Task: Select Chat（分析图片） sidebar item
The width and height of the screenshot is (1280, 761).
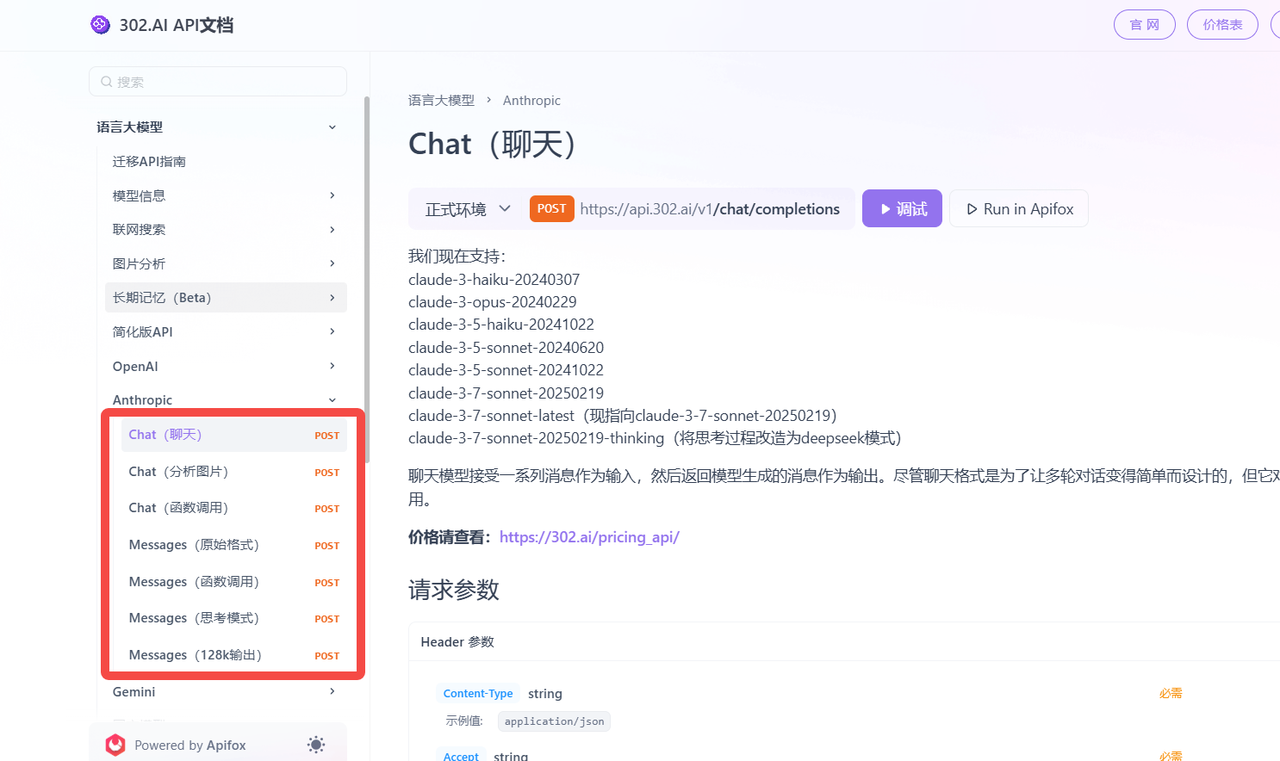Action: point(234,471)
